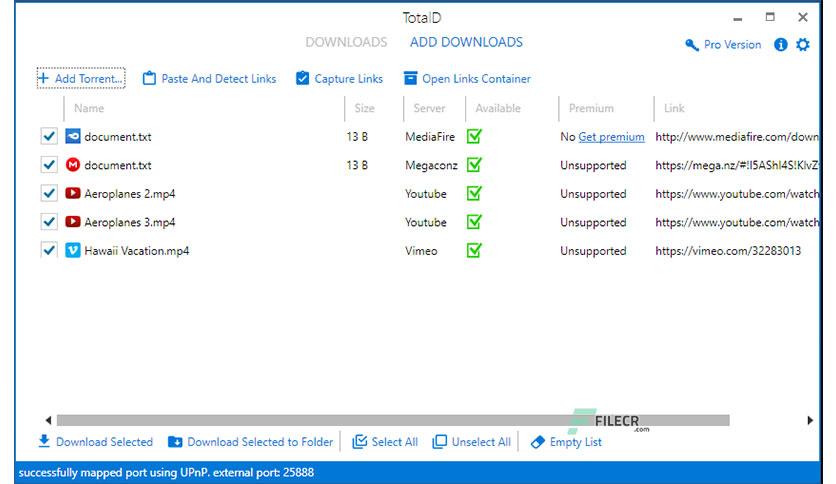Click the Open Links Container archive icon
Viewport: 836px width, 484px height.
point(411,78)
